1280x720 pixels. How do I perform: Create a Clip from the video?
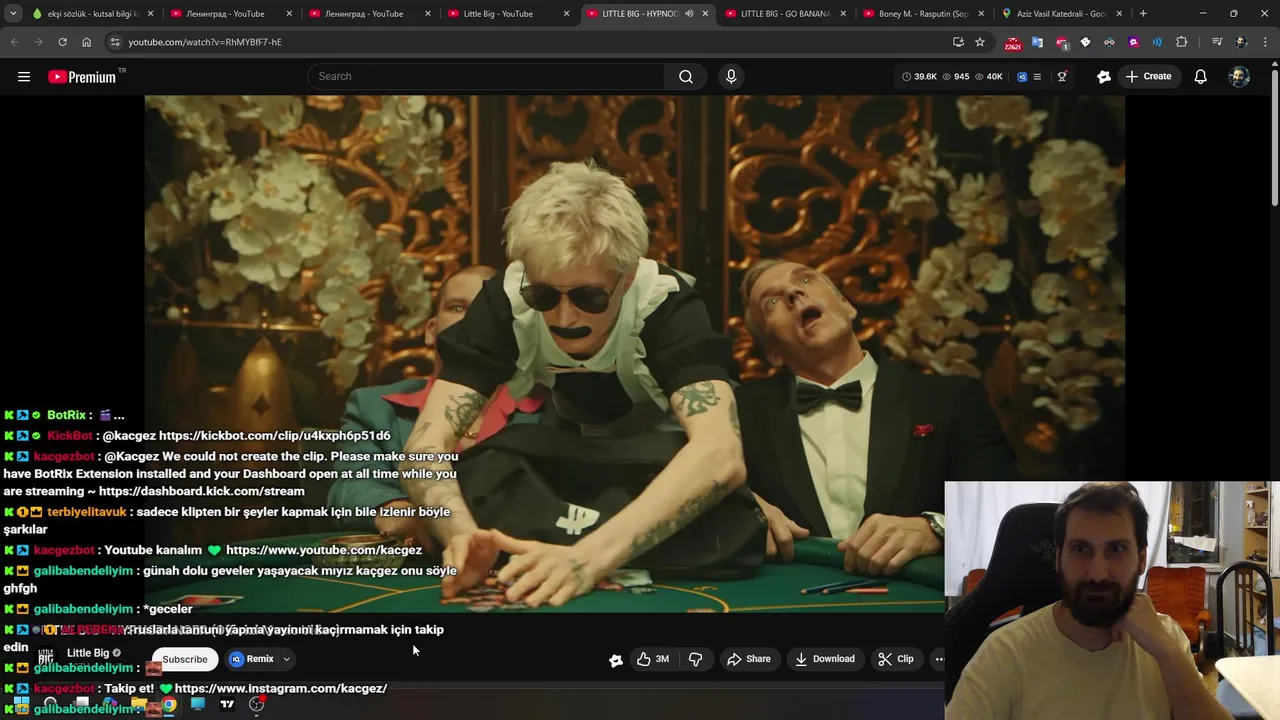pyautogui.click(x=896, y=659)
